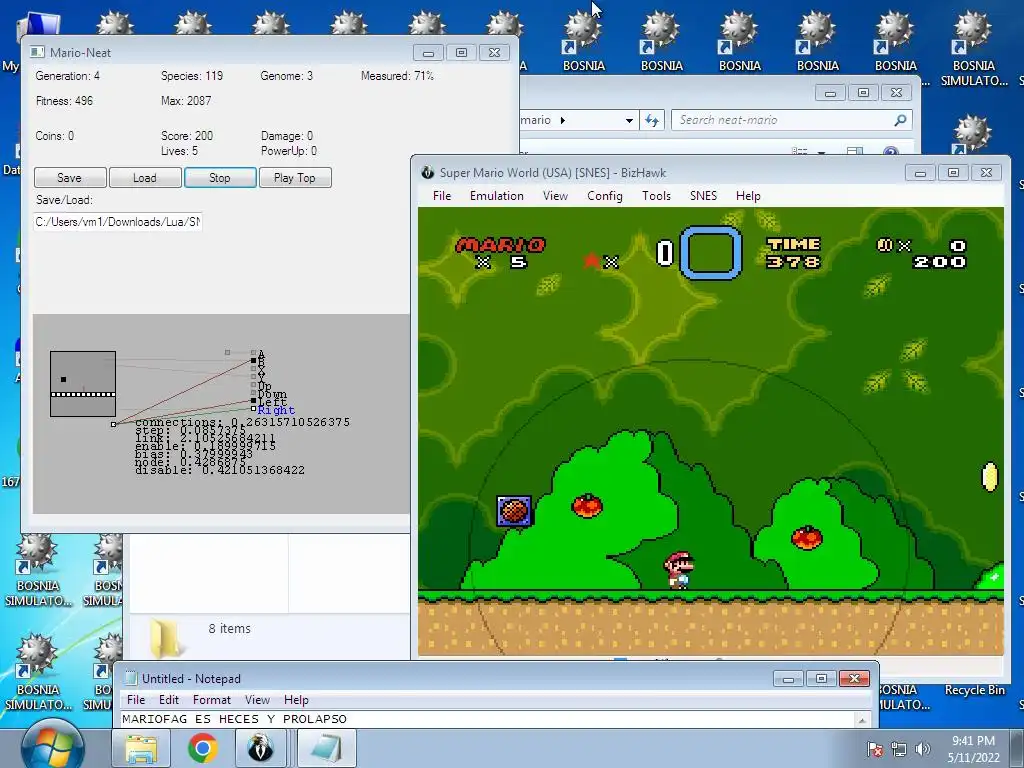The height and width of the screenshot is (768, 1024).
Task: Click the Action Center flag tray icon
Action: coord(875,749)
